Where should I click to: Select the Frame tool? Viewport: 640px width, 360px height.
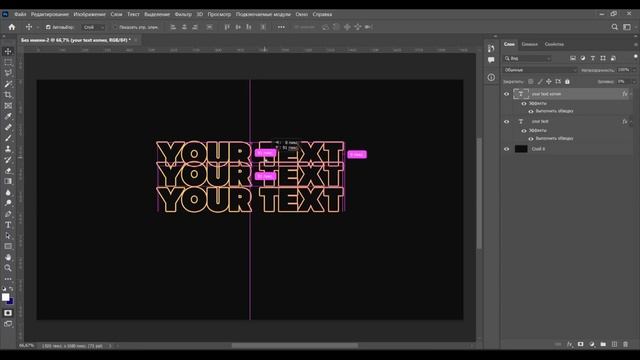8,106
